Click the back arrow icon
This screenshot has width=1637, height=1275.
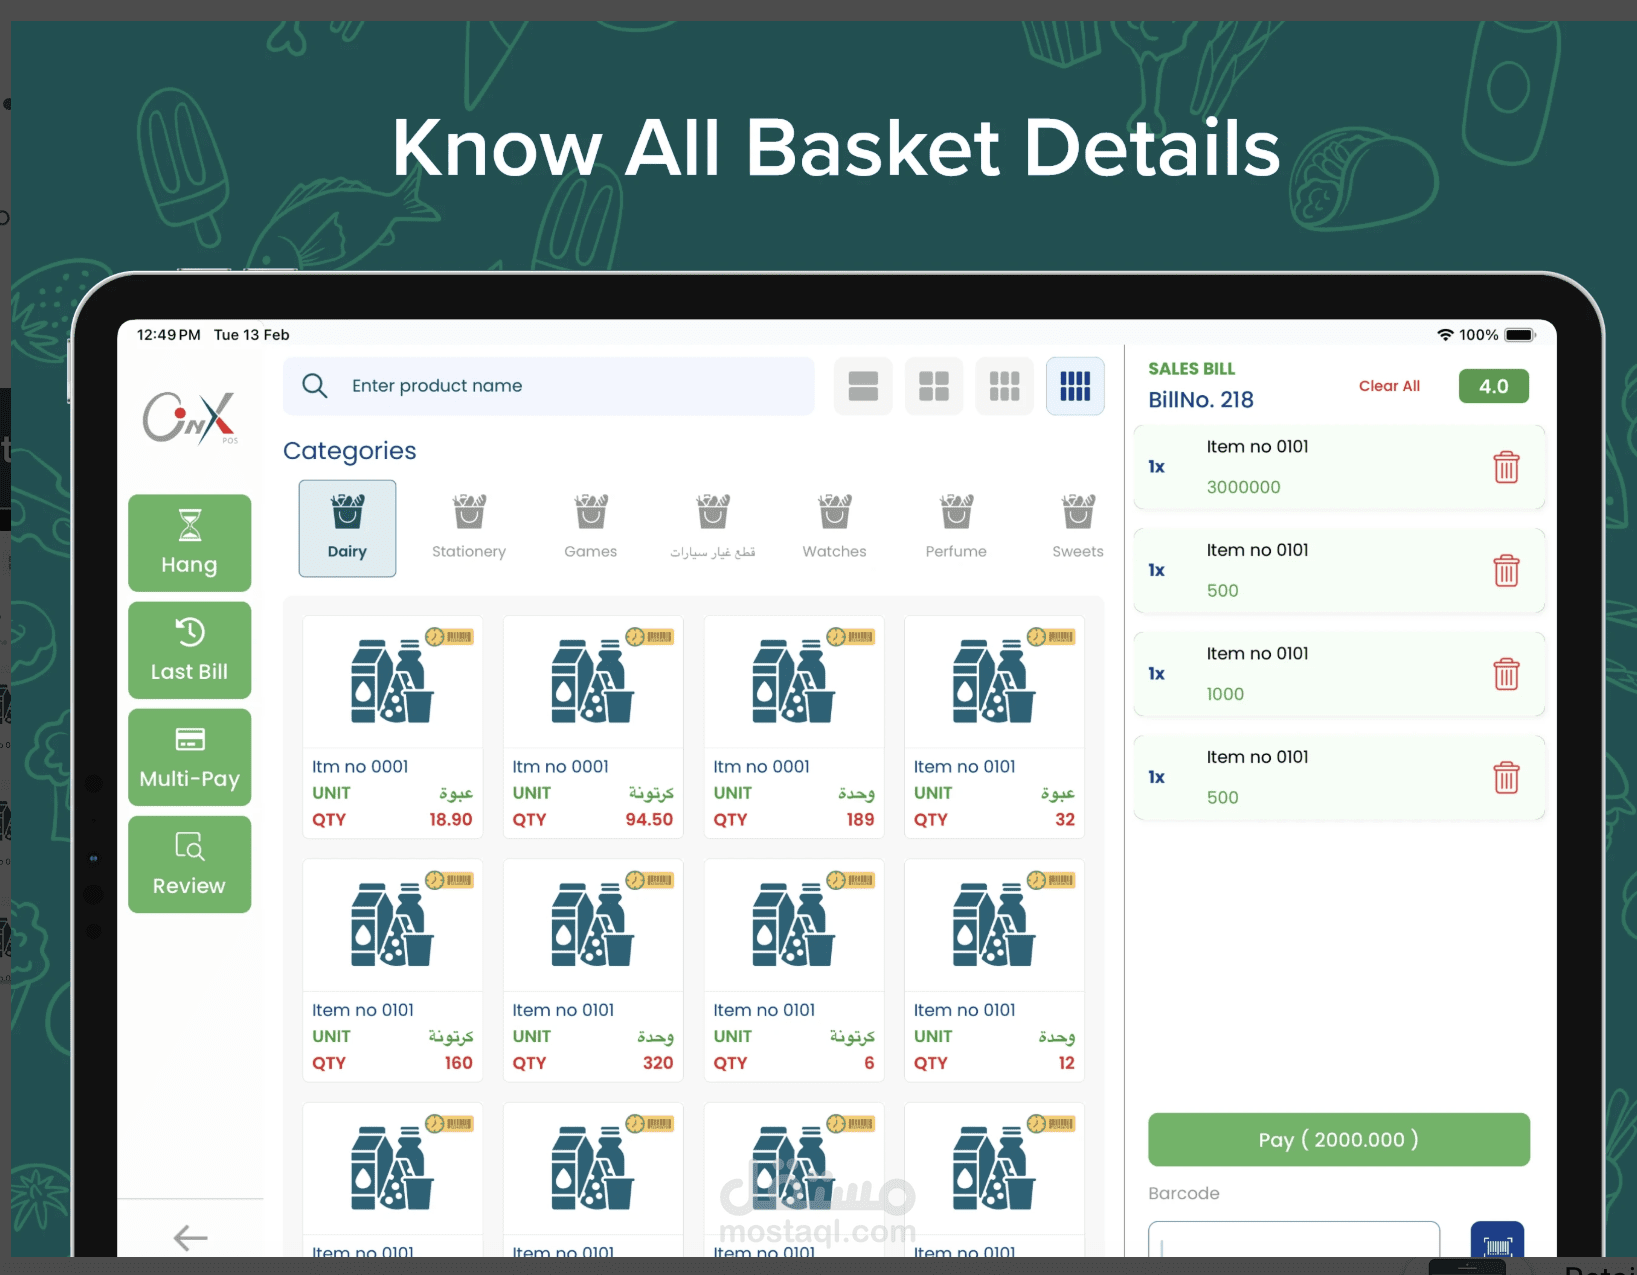pos(190,1238)
